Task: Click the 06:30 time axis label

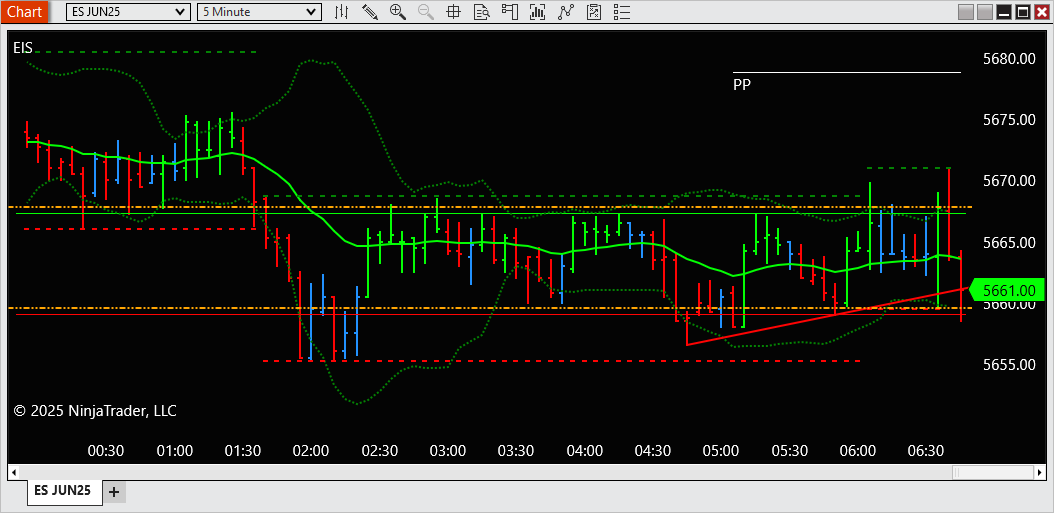Action: point(926,450)
